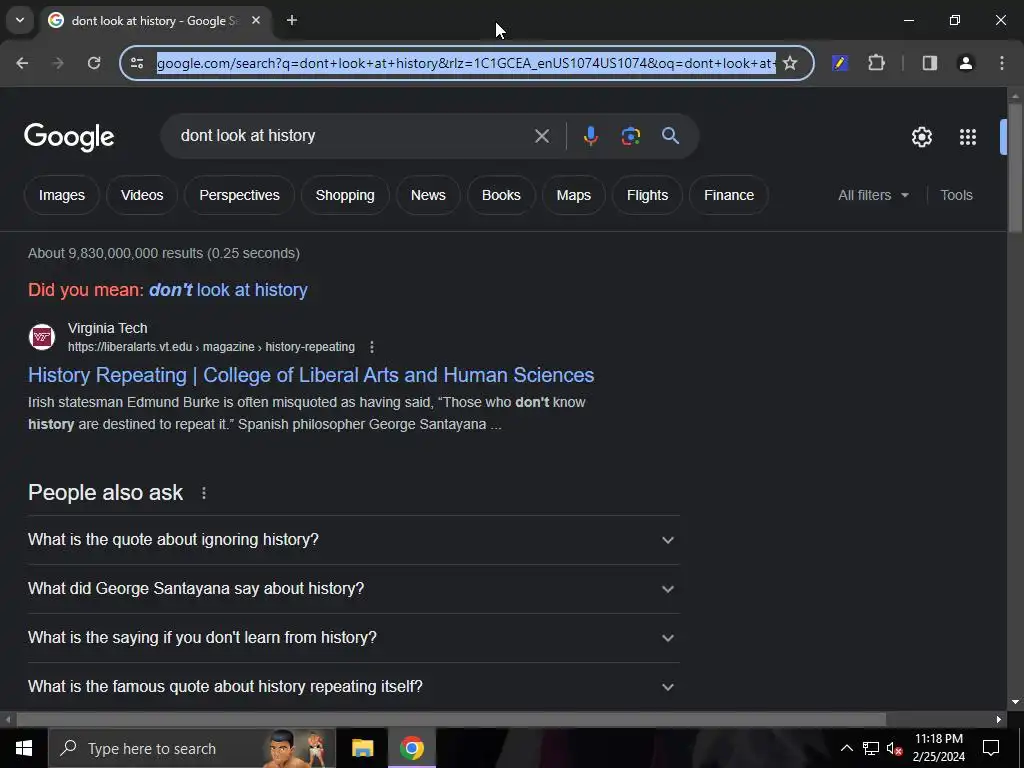Image resolution: width=1024 pixels, height=768 pixels.
Task: Switch to Maps results
Action: click(x=573, y=195)
